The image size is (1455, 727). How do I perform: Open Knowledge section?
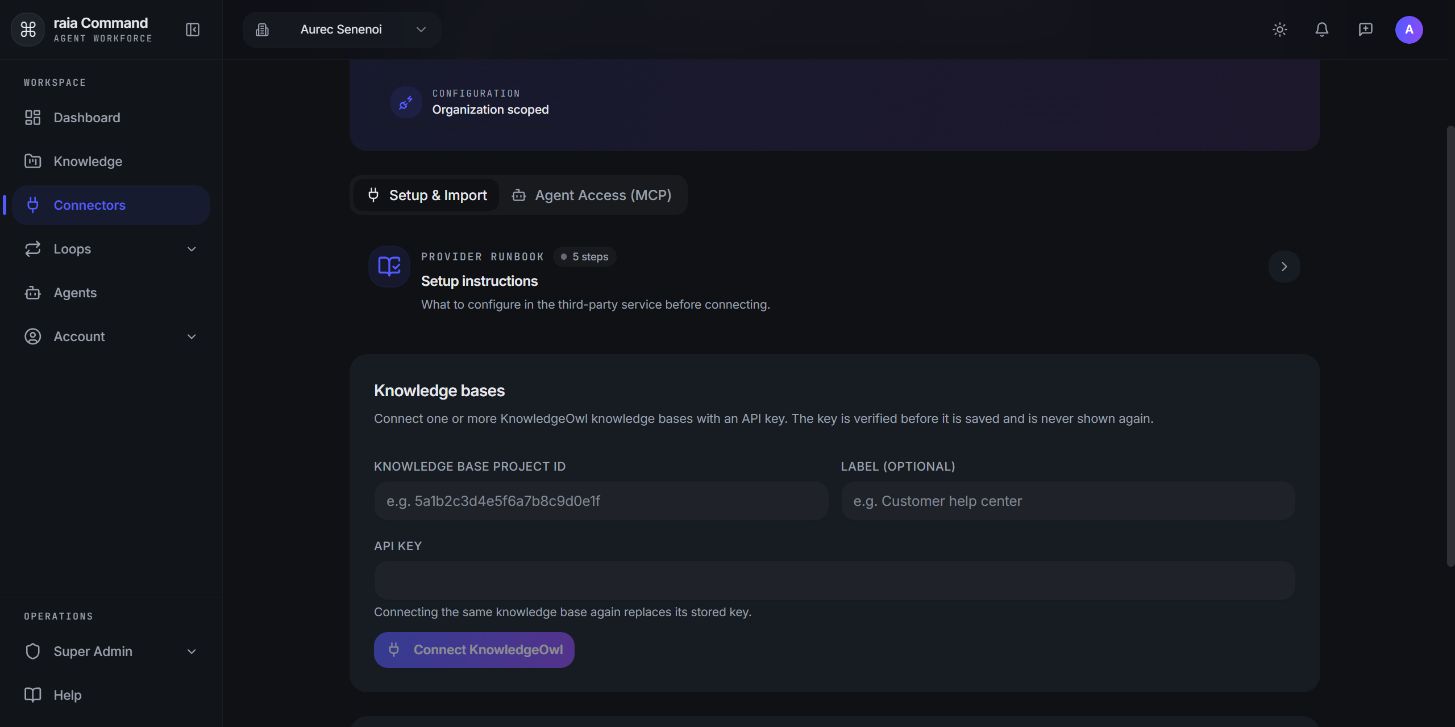coord(111,161)
